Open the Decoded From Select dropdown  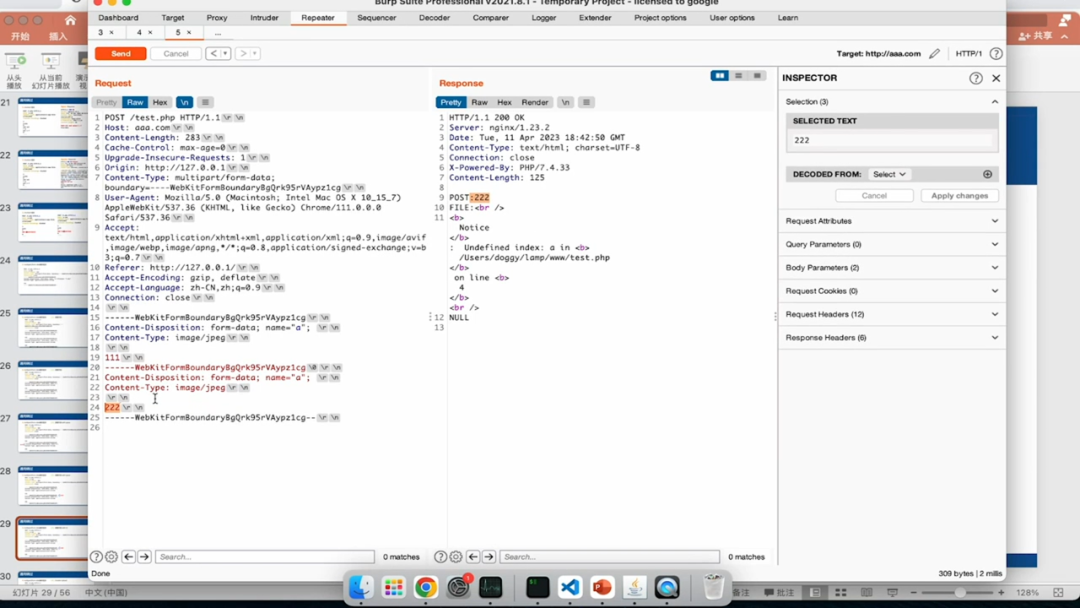tap(889, 174)
